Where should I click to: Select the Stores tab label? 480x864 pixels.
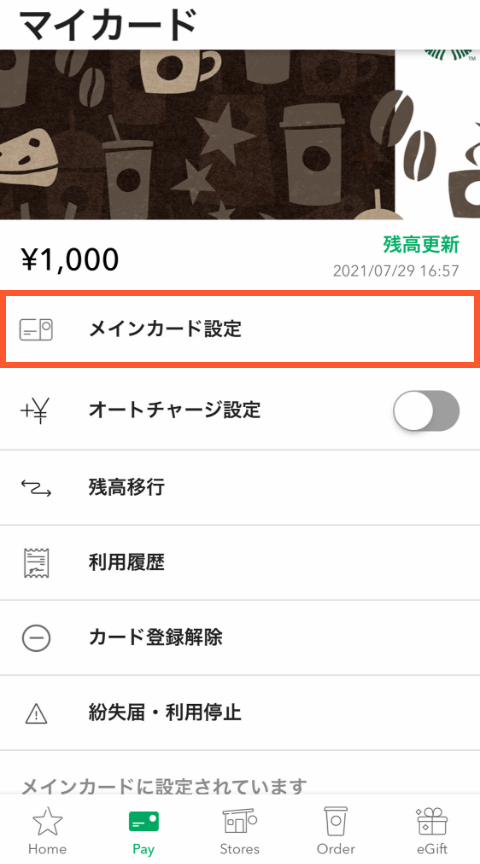[240, 849]
